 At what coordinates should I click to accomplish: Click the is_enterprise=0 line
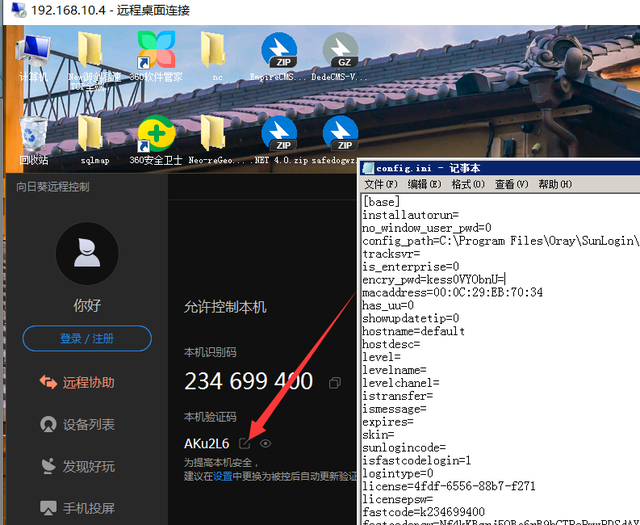coord(411,267)
